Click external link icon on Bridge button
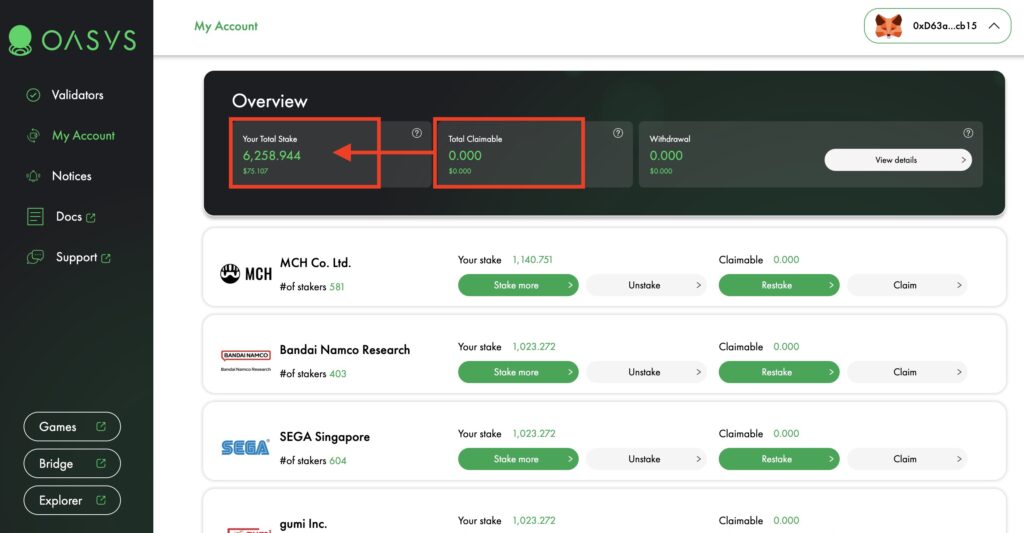This screenshot has height=533, width=1024. click(x=101, y=463)
